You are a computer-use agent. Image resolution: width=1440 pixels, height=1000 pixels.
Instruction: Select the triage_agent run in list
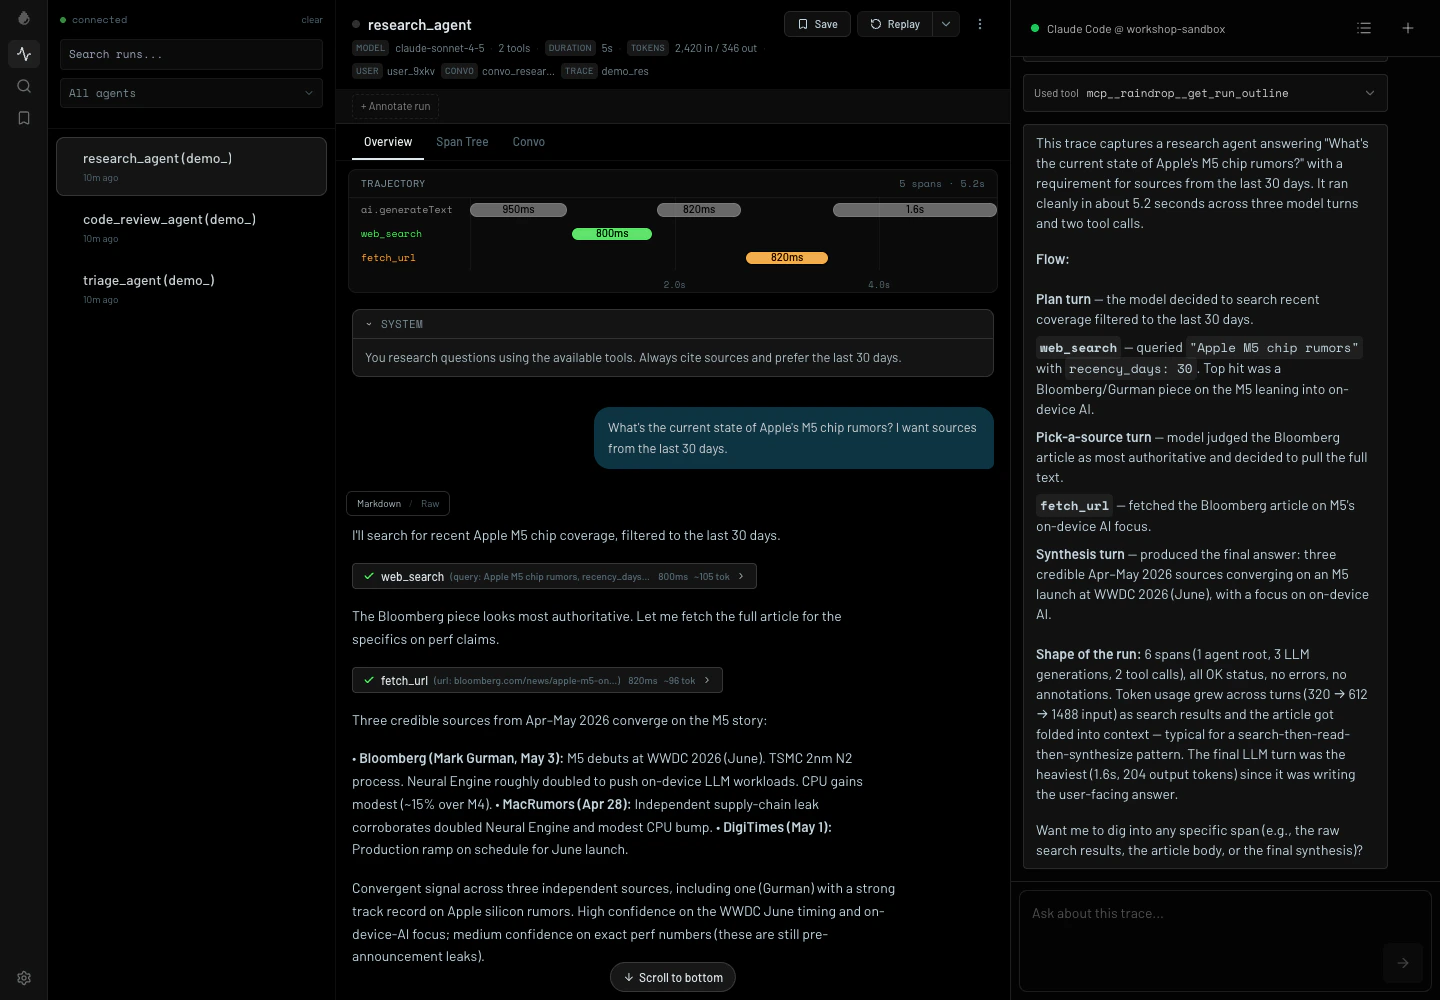tap(191, 288)
